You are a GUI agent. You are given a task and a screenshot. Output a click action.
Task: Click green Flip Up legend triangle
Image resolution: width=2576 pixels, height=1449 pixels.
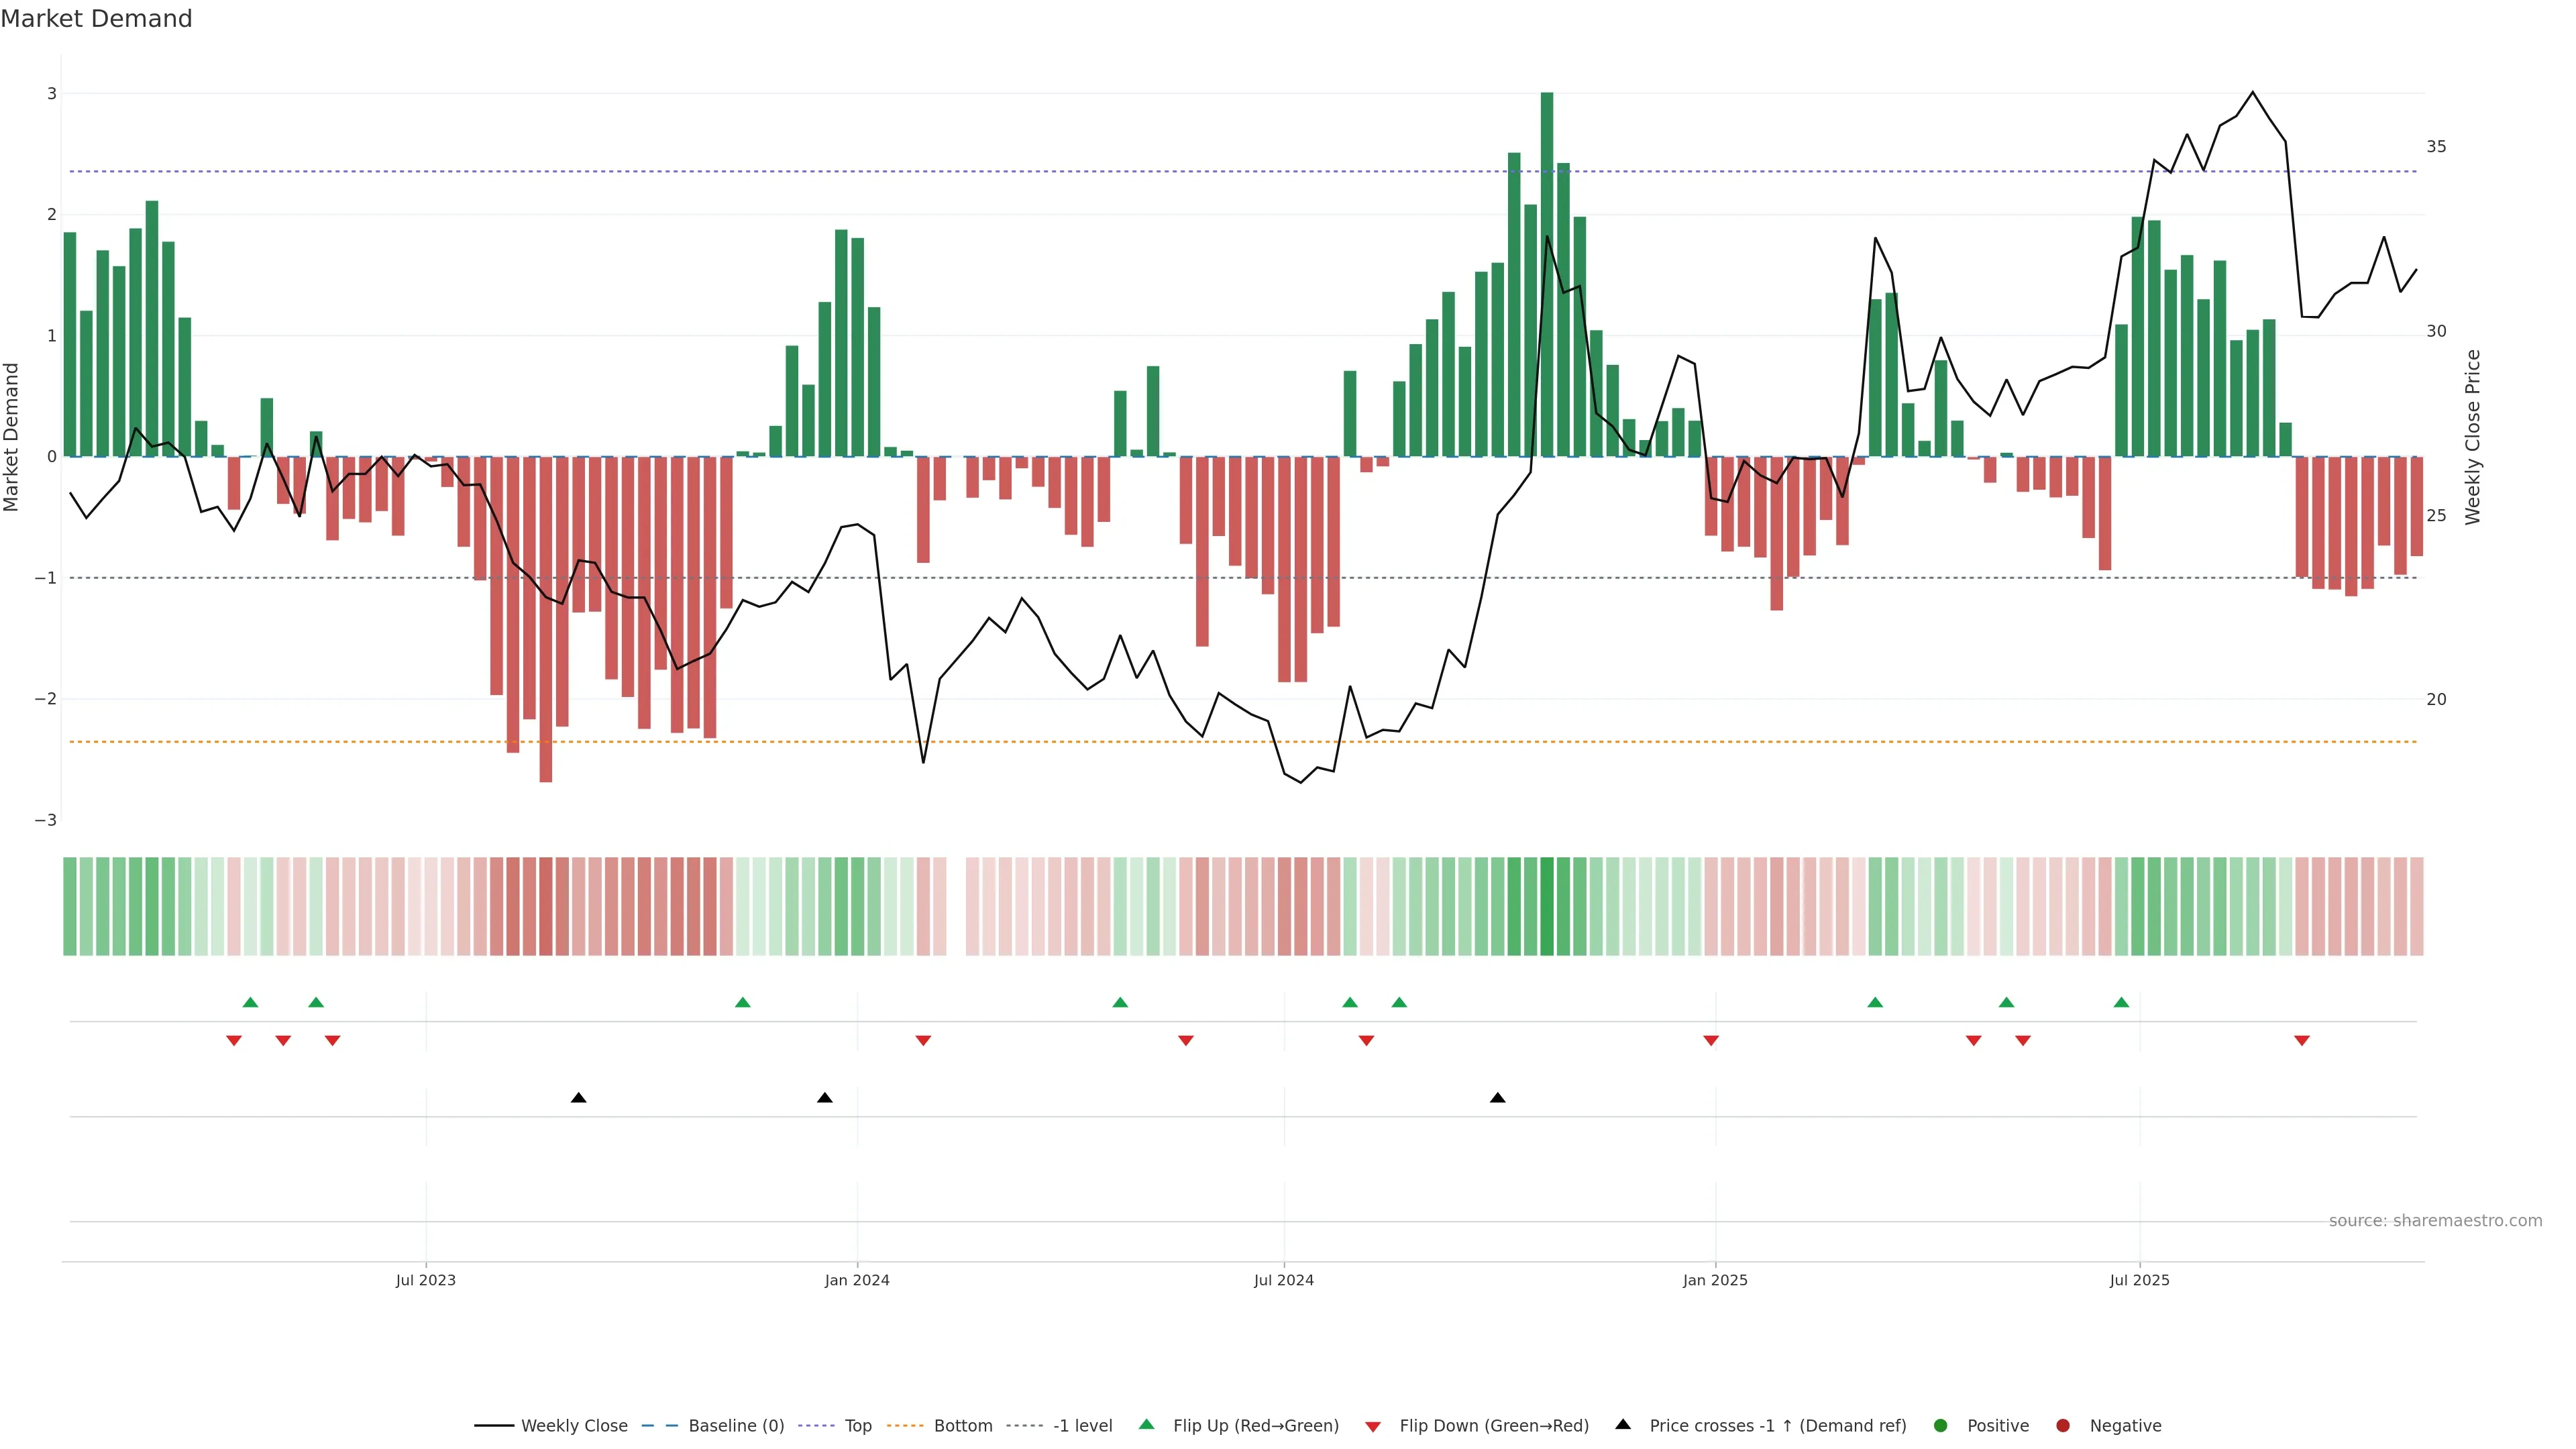1147,1425
